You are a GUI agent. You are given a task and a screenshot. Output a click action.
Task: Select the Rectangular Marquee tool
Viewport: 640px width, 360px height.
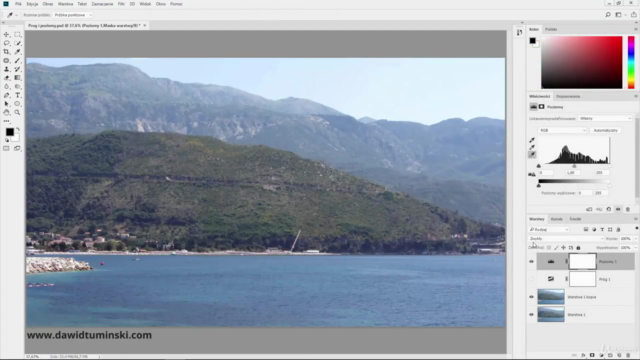click(x=18, y=35)
